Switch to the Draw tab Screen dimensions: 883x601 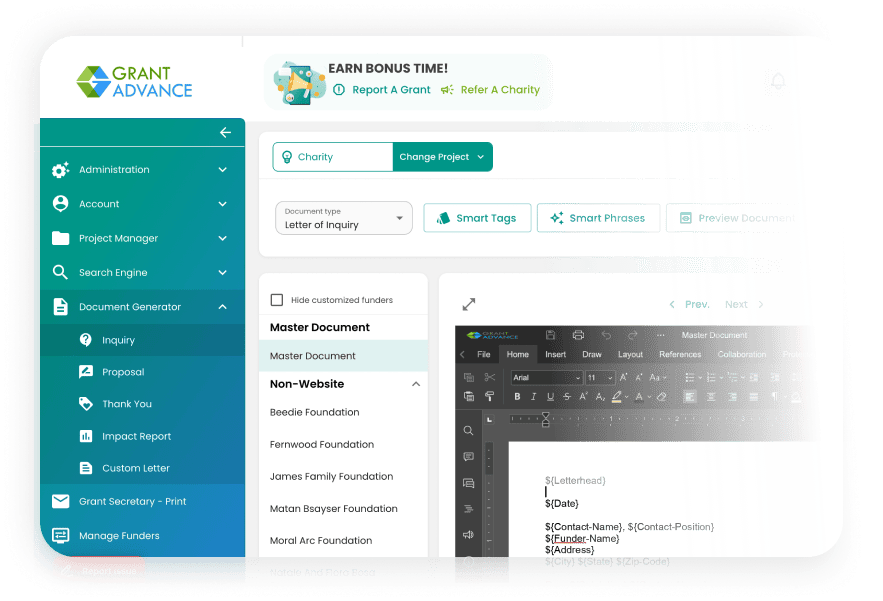tap(592, 354)
